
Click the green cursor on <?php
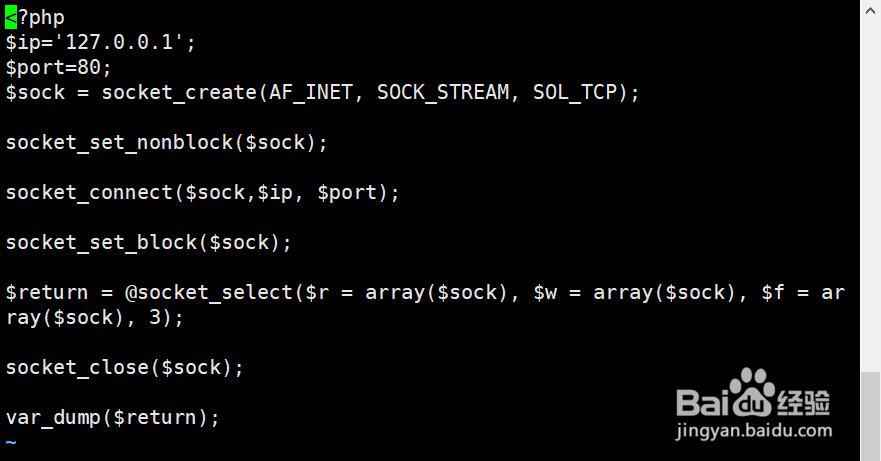11,18
